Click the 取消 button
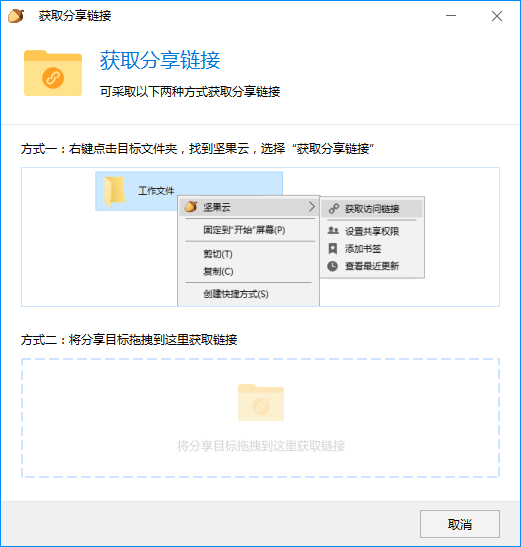Screen dimensions: 521x547 click(460, 524)
